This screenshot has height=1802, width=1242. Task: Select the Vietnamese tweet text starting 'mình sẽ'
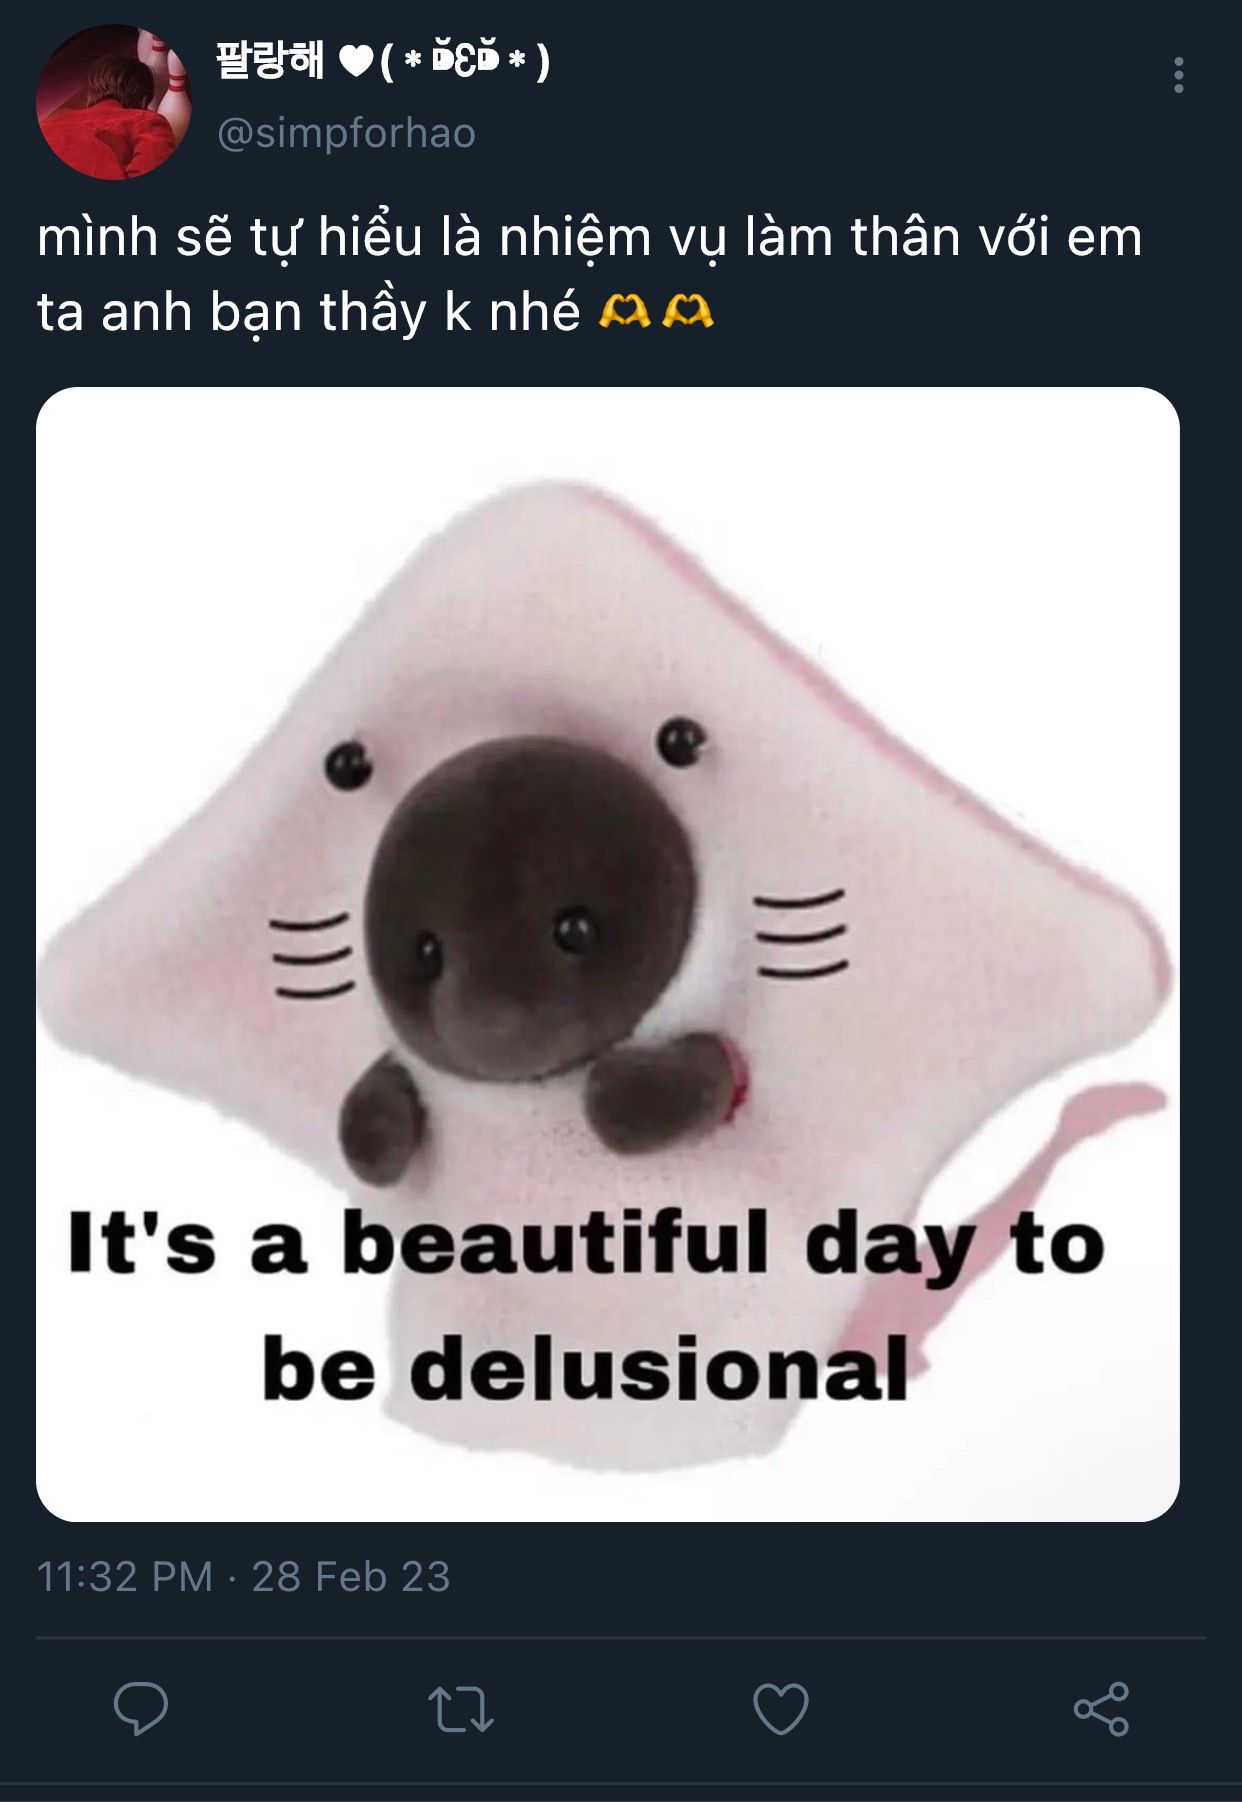(x=589, y=274)
